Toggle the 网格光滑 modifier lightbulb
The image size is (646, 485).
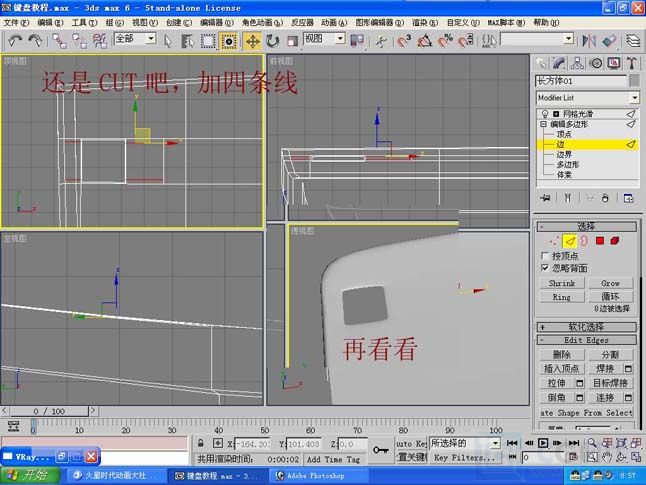click(545, 114)
